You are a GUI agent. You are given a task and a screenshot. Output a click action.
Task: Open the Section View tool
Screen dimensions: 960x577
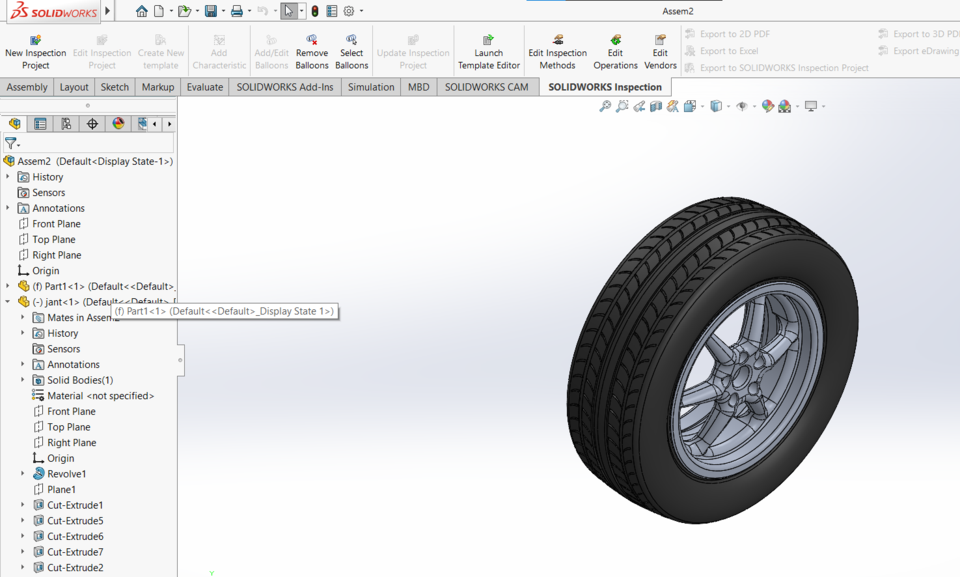point(655,105)
